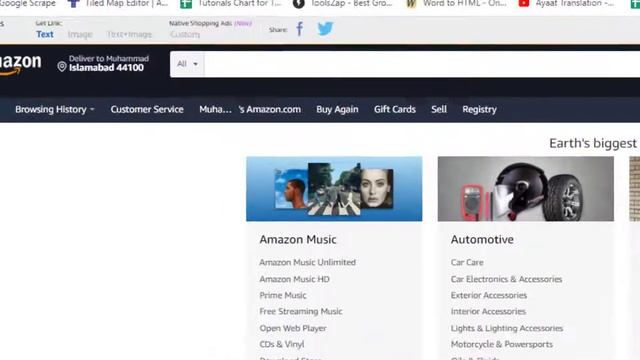This screenshot has width=640, height=360.
Task: Open Free Streaming Music link
Action: pos(301,311)
